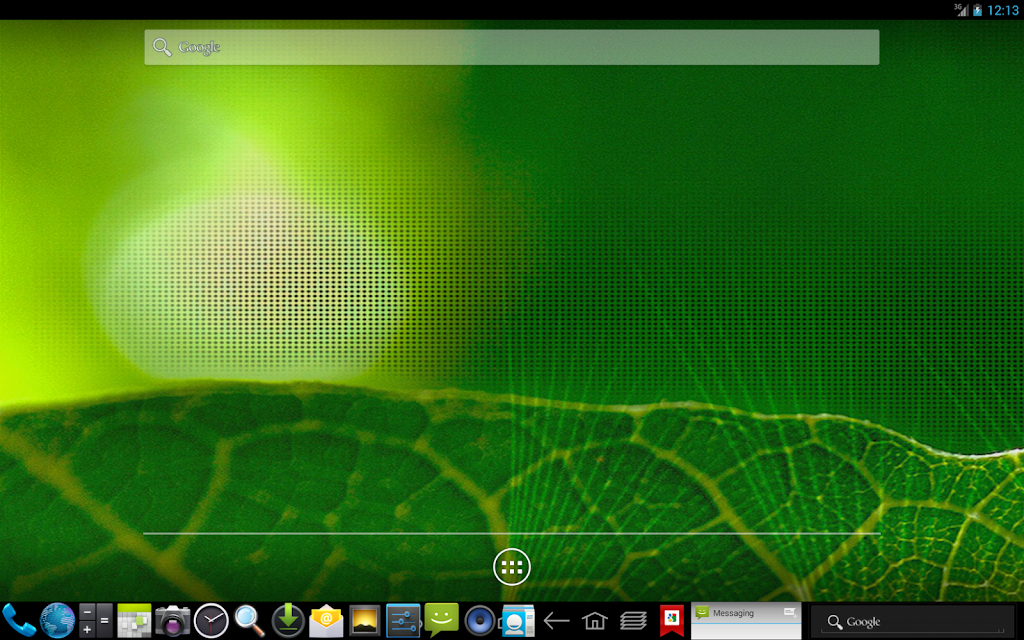Open the magnifying glass Search app
The height and width of the screenshot is (640, 1024).
pos(249,620)
